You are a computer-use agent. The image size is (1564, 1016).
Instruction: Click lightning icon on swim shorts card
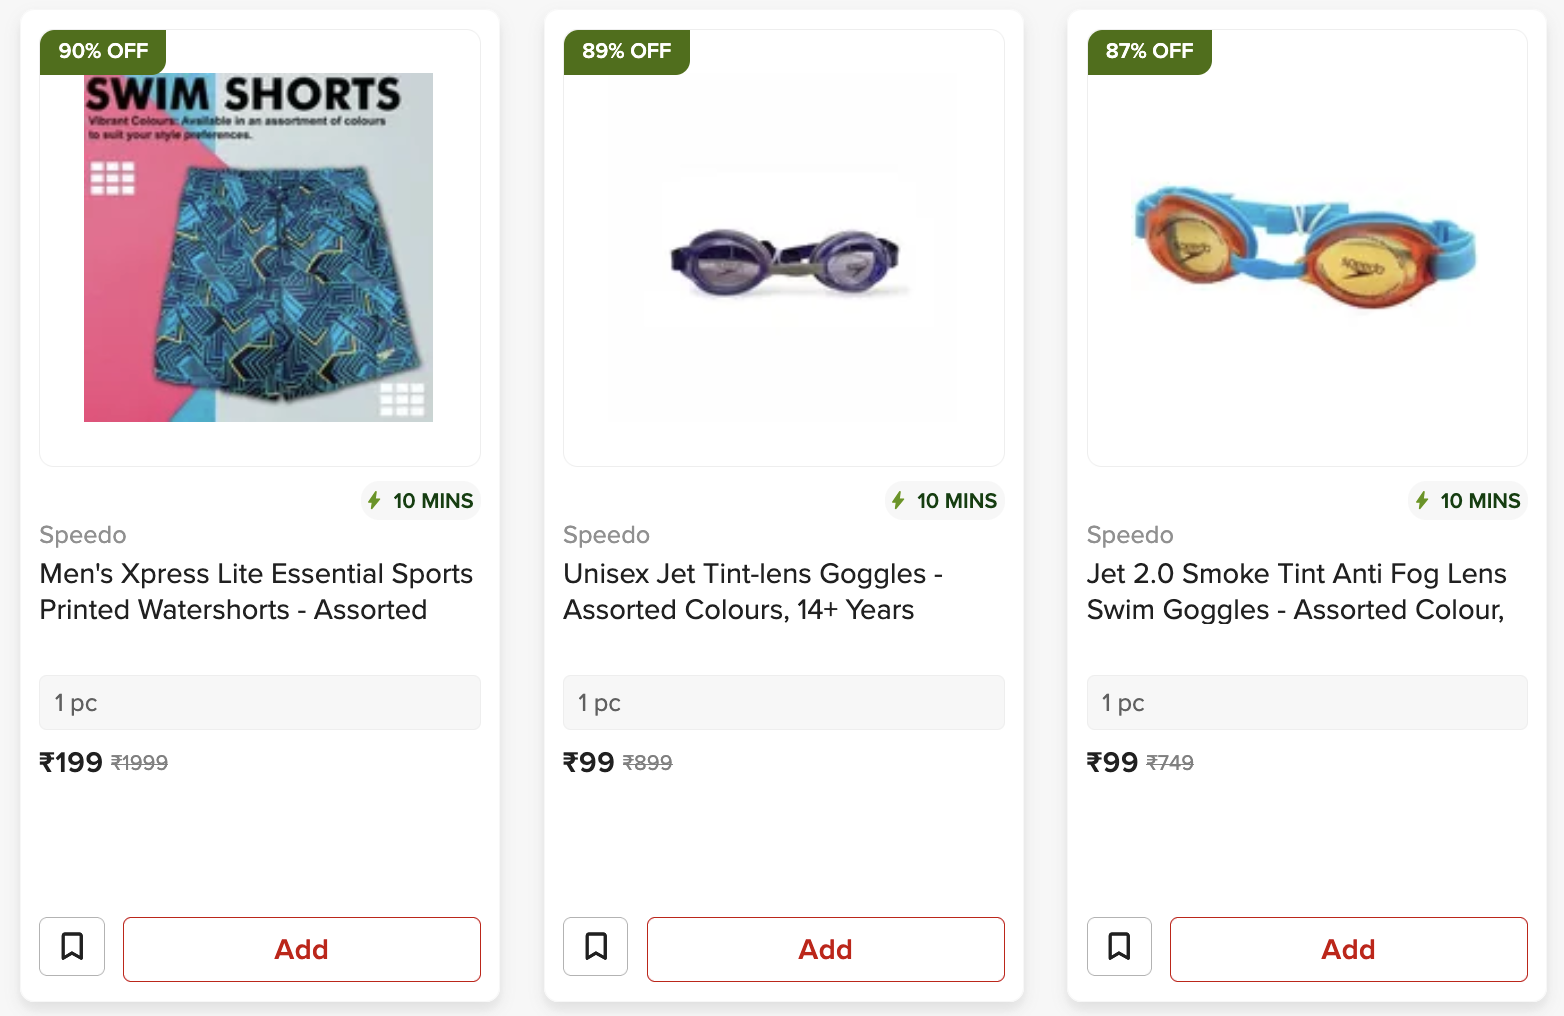point(374,500)
